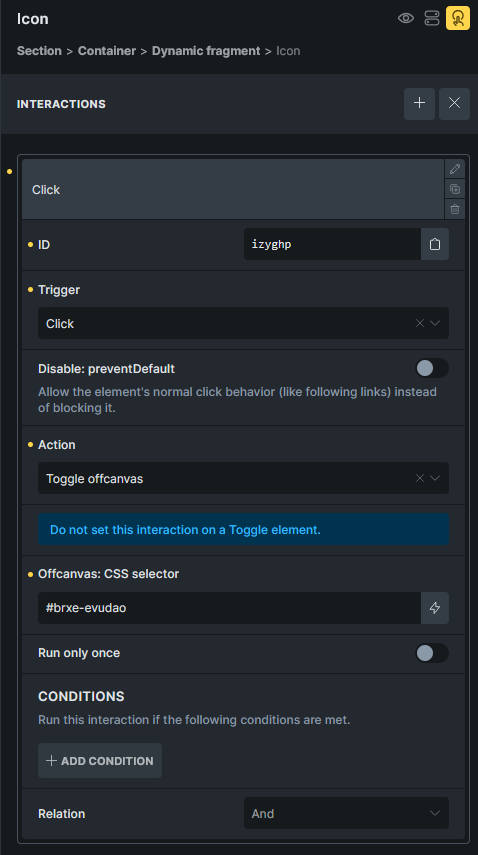The image size is (478, 855).
Task: Click the eye preview icon in header
Action: 406,19
